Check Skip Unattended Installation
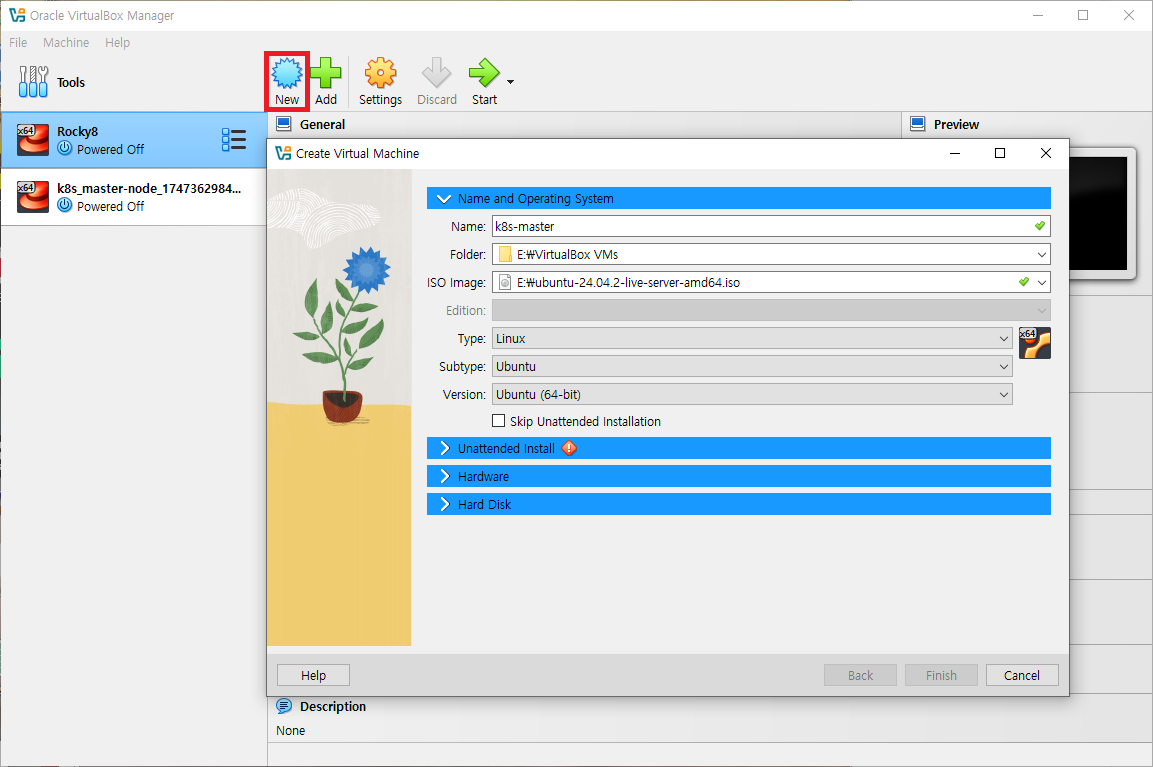The image size is (1153, 767). 499,421
